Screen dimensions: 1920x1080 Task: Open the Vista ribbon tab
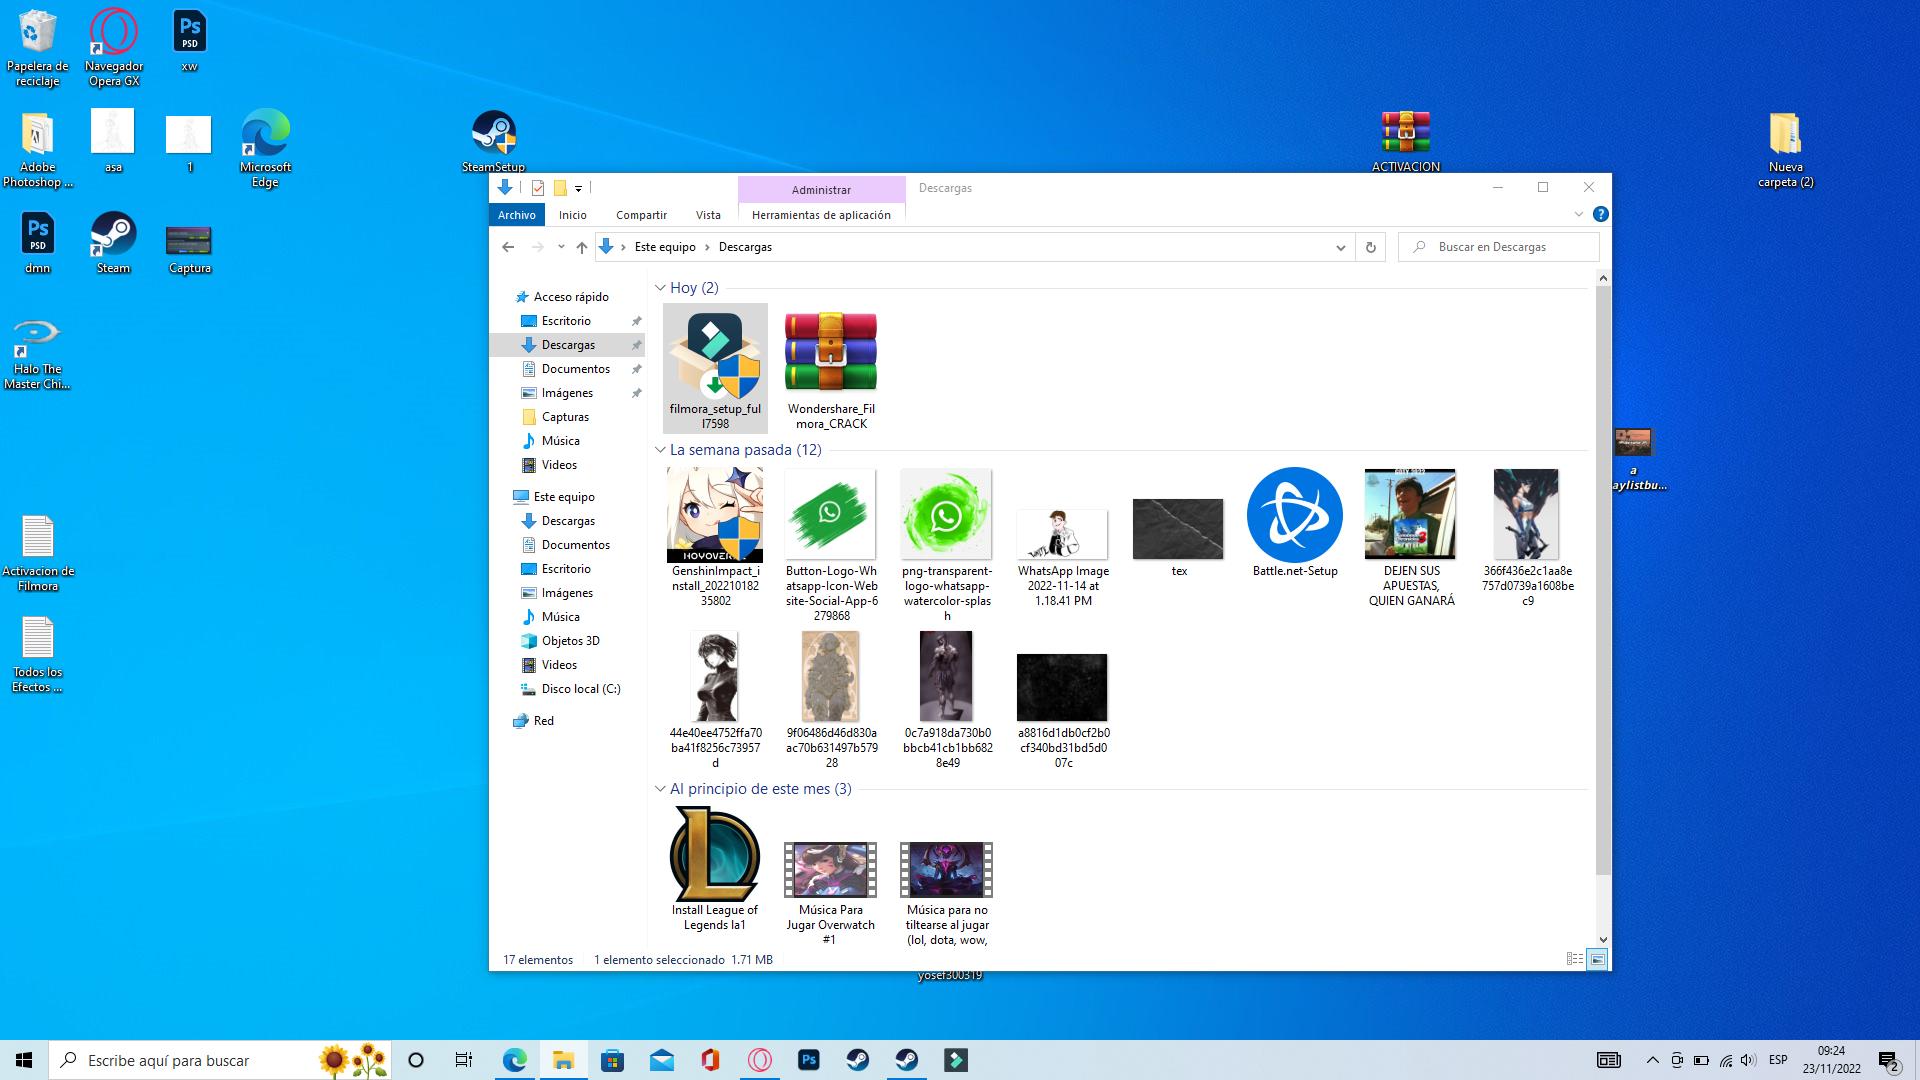[x=708, y=215]
